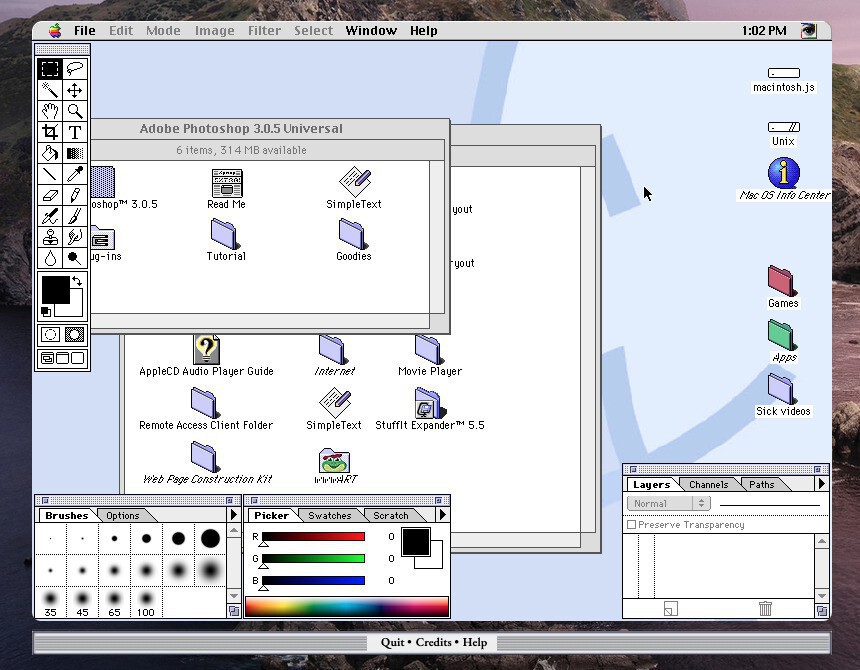
Task: Select the Eraser tool
Action: 50,195
